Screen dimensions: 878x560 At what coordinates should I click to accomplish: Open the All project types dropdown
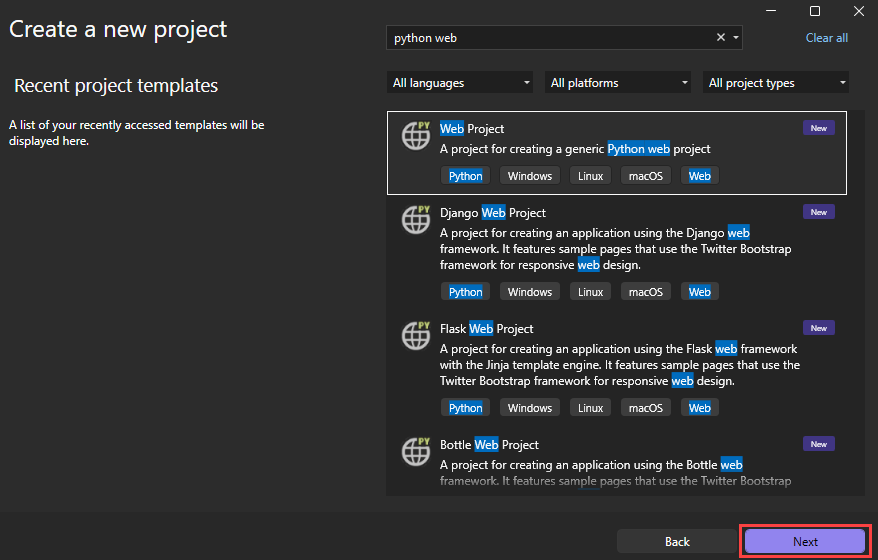(x=776, y=83)
